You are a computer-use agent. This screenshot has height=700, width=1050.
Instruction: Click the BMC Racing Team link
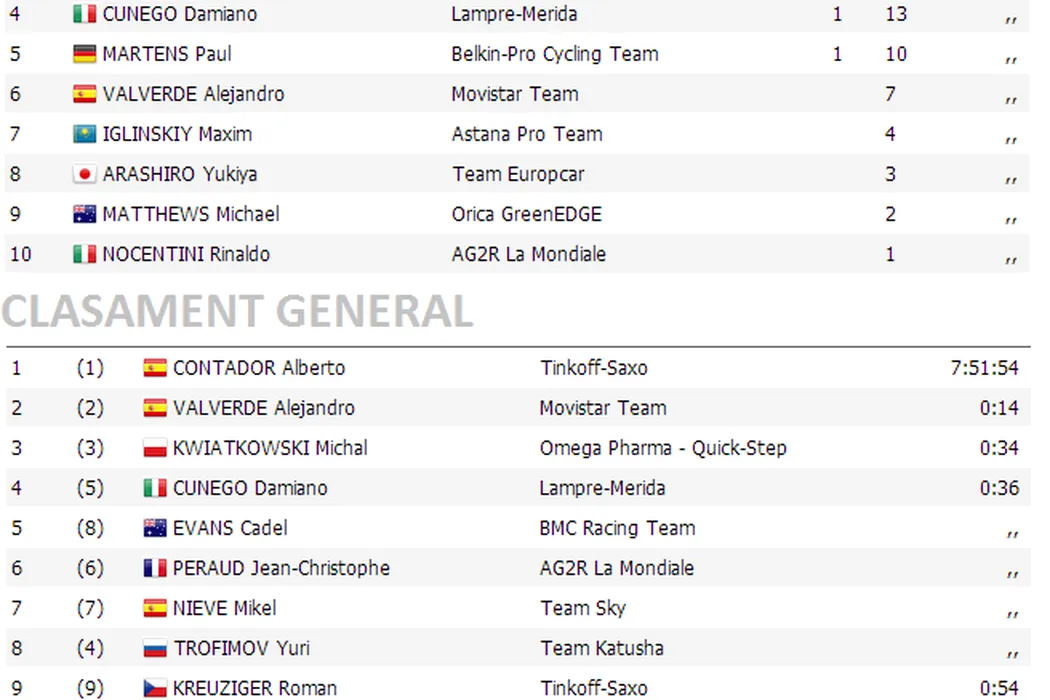[x=617, y=528]
